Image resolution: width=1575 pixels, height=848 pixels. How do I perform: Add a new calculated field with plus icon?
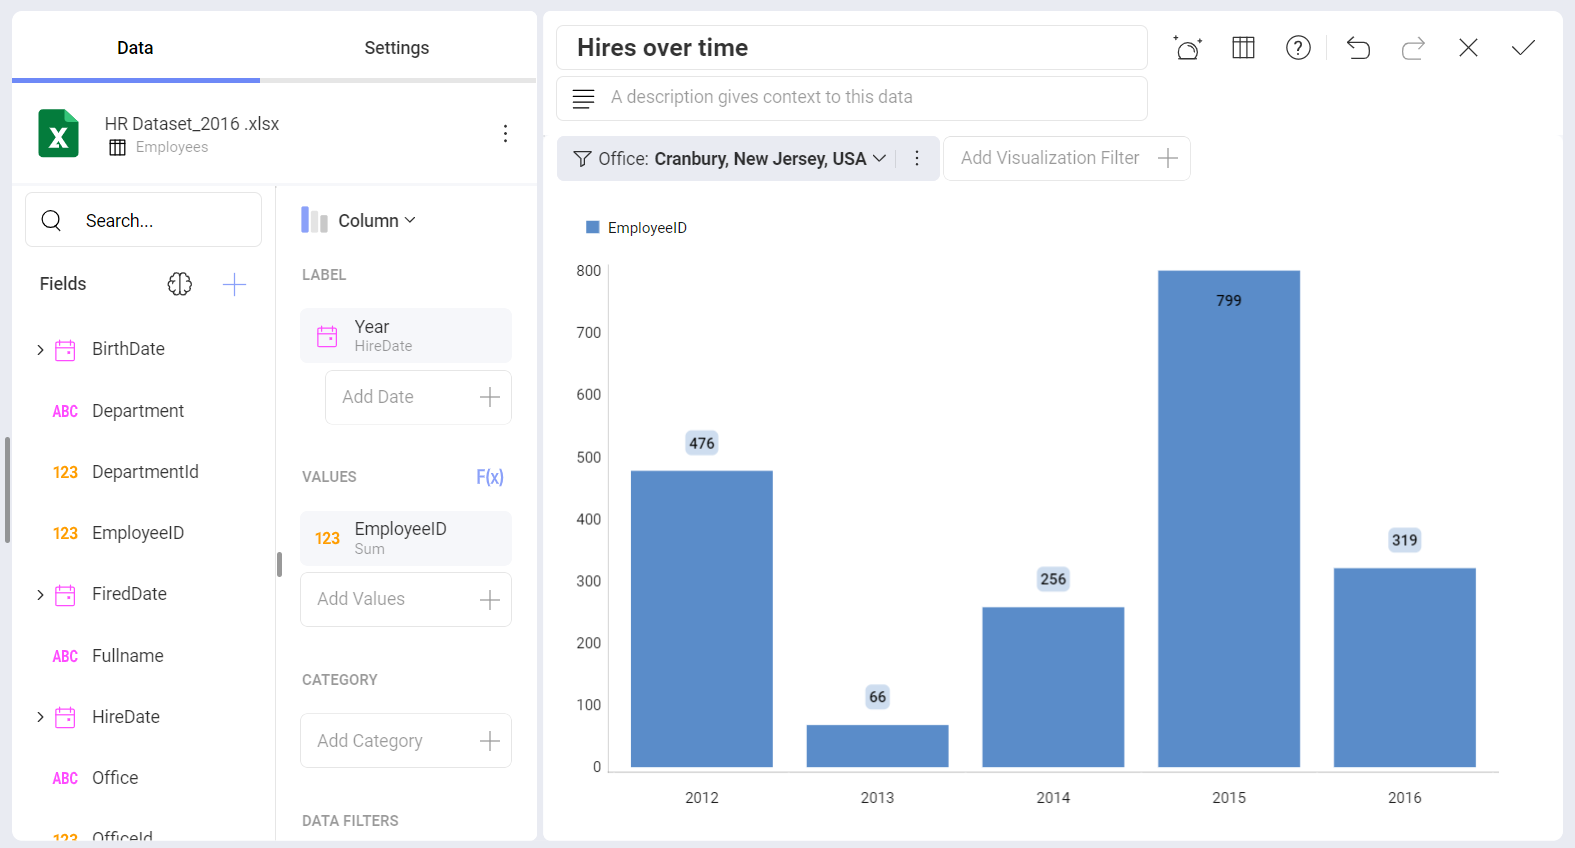coord(234,284)
